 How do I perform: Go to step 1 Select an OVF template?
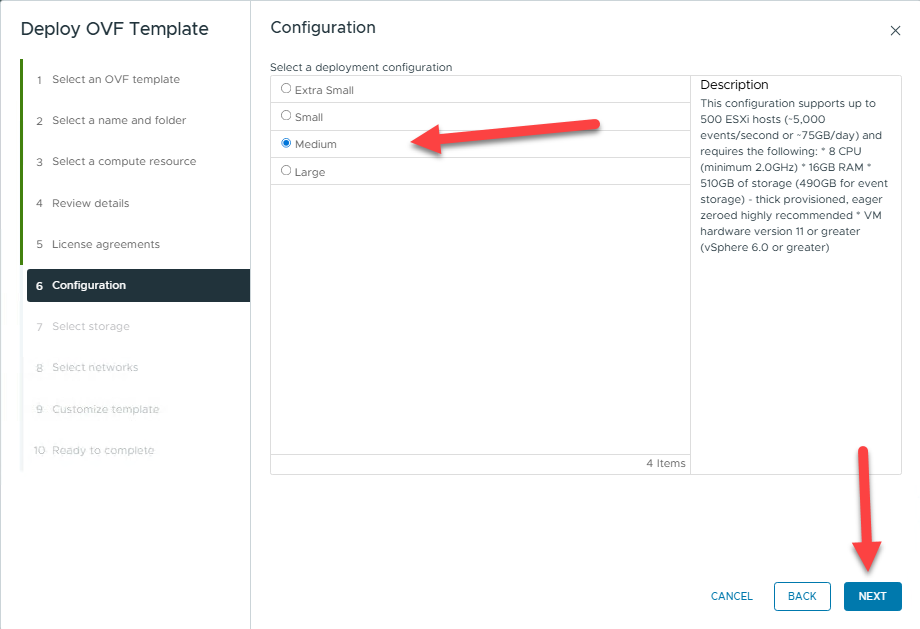tap(115, 79)
